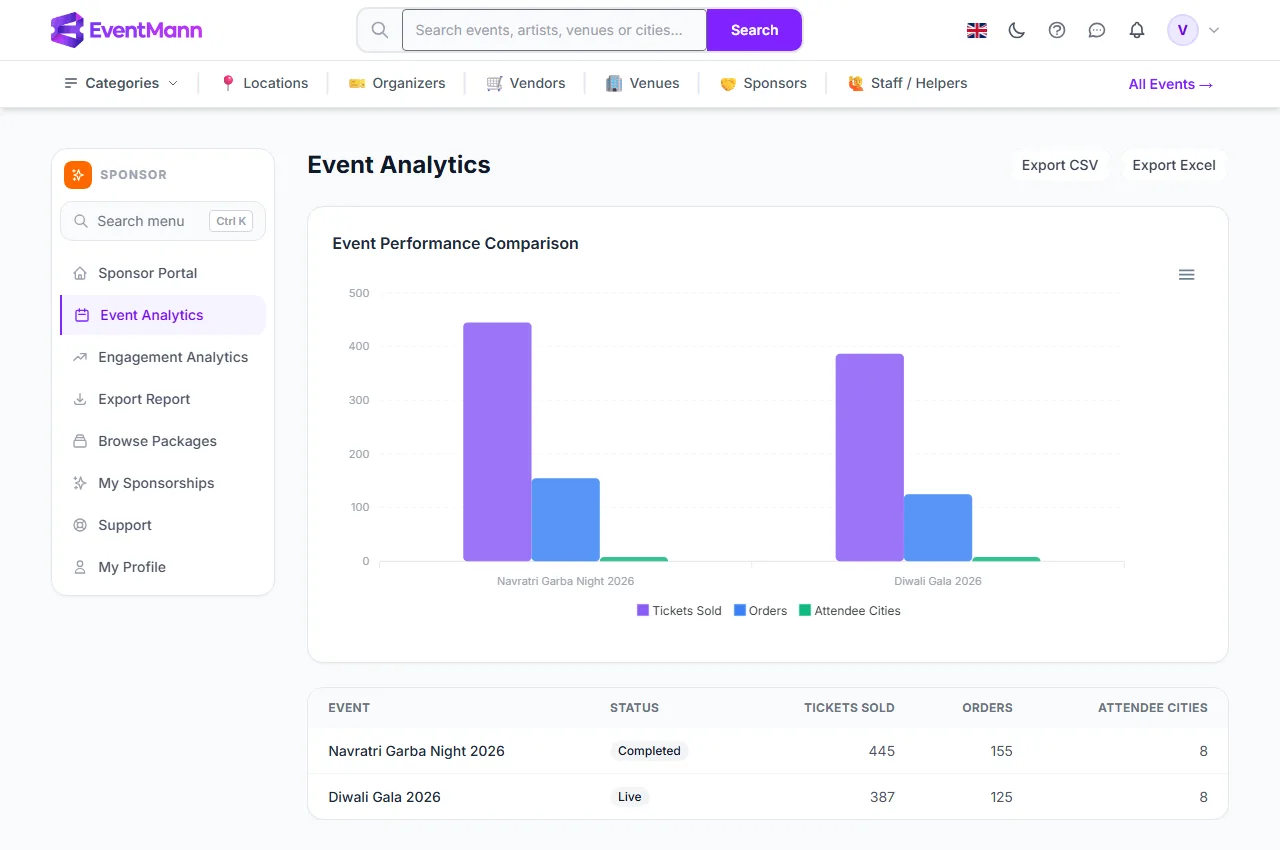Viewport: 1280px width, 850px height.
Task: Follow the All Events link
Action: 1171,84
